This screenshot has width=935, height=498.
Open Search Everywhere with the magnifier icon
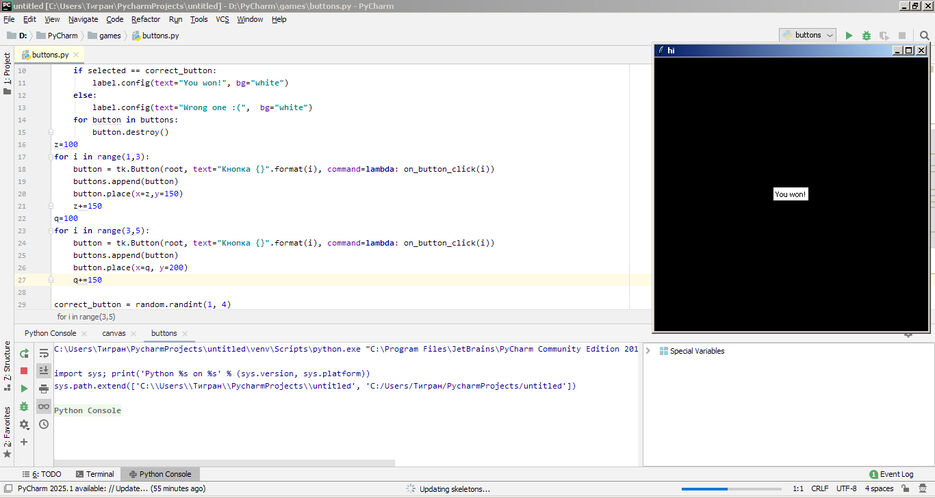tap(924, 36)
